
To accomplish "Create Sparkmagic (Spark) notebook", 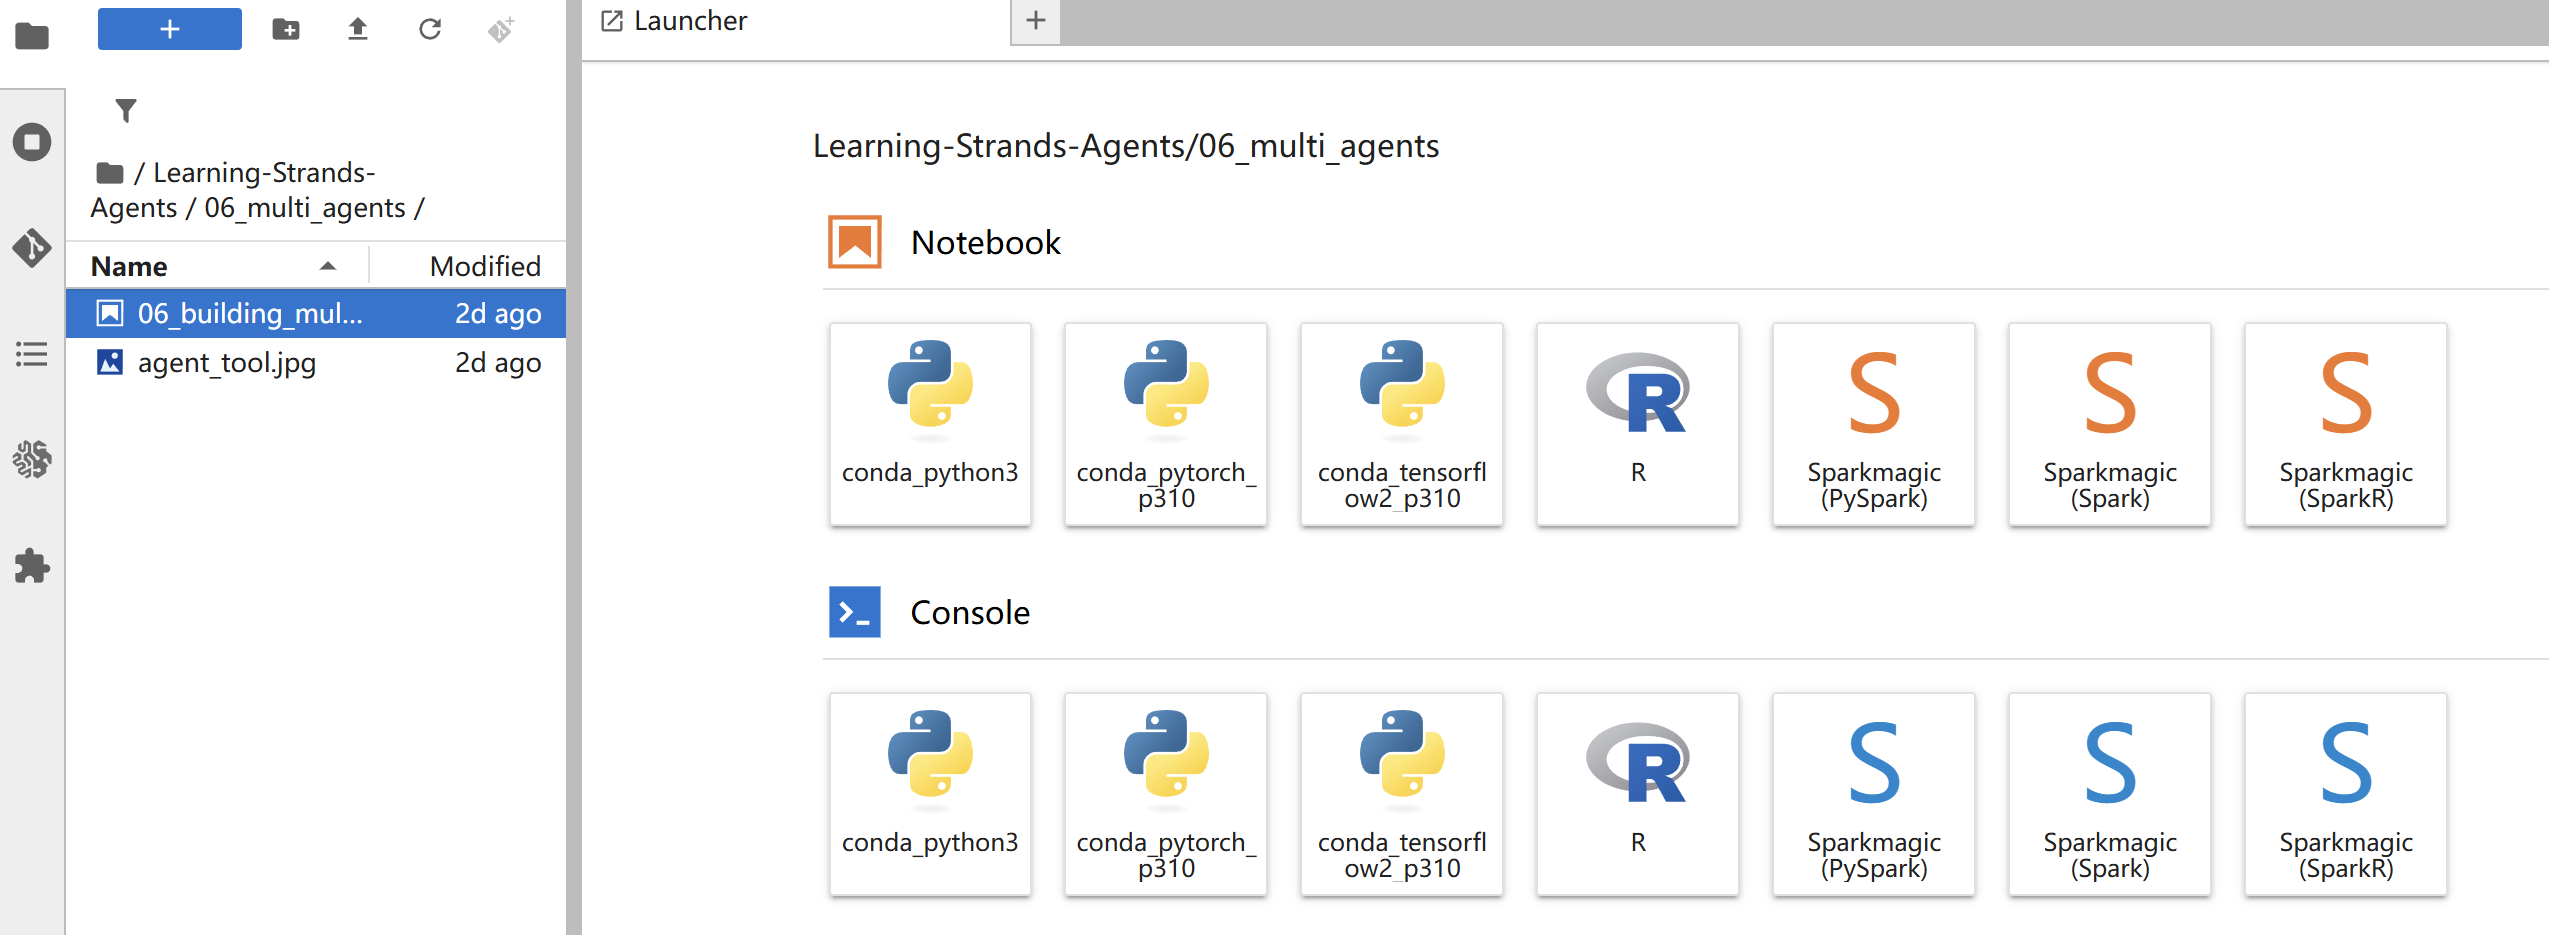I will click(2110, 424).
